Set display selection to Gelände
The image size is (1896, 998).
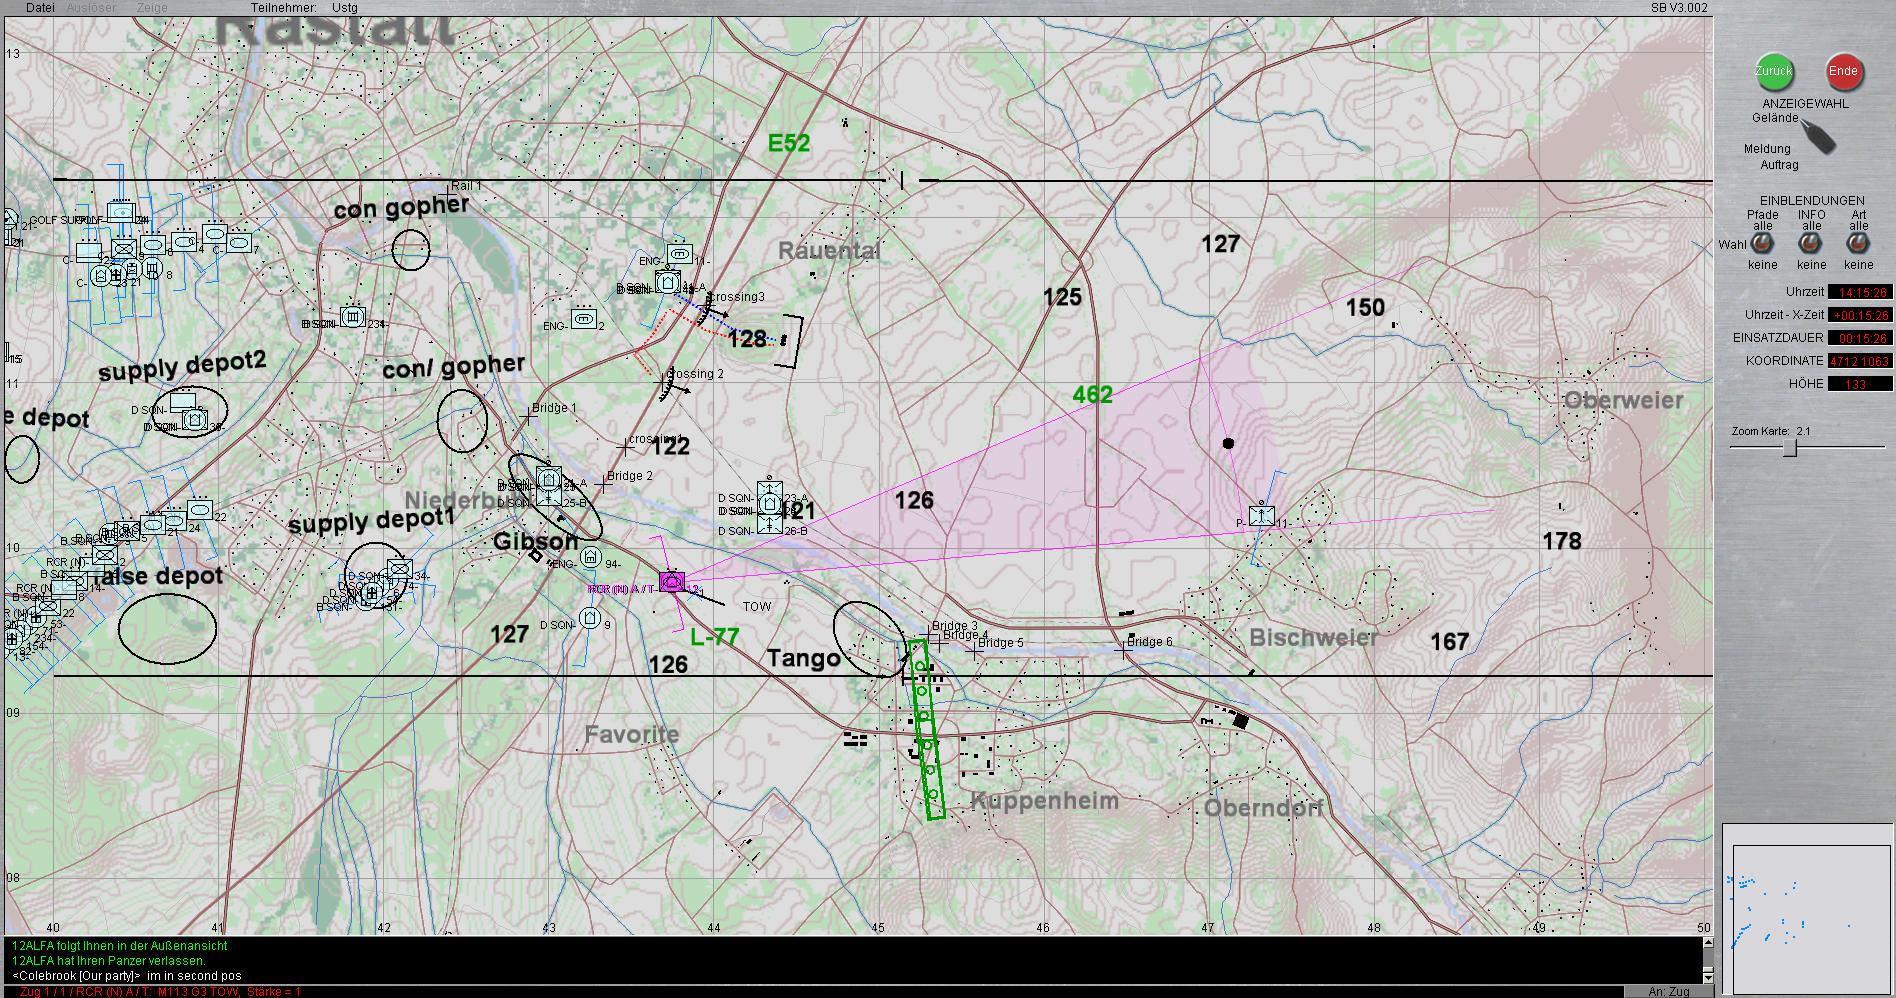[x=1774, y=118]
